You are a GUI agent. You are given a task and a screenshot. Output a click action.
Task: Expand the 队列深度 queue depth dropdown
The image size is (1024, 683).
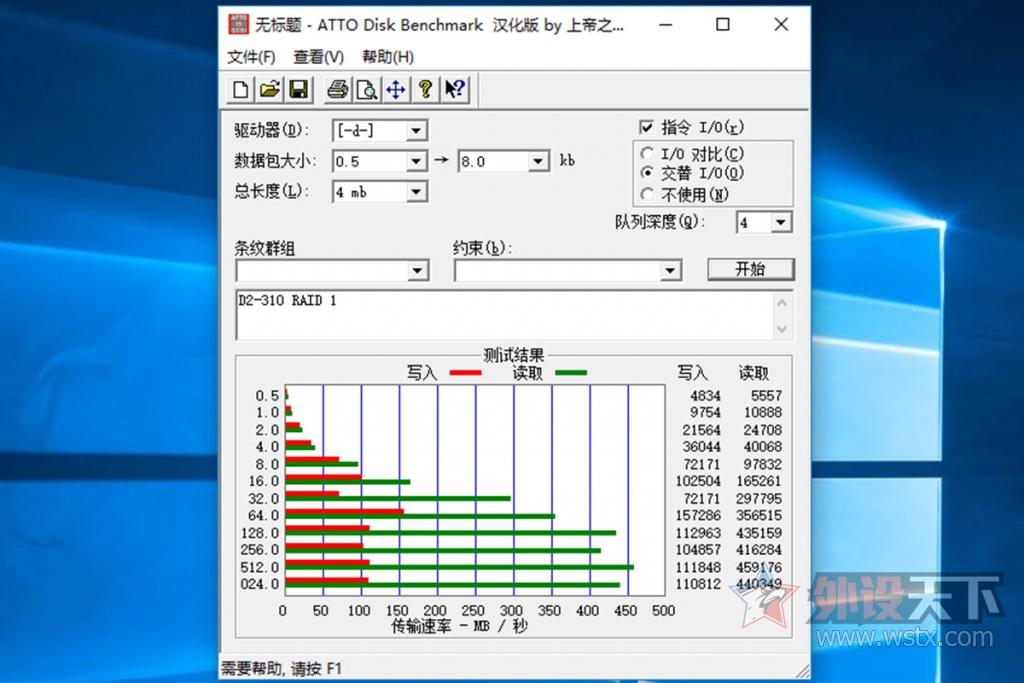point(781,223)
